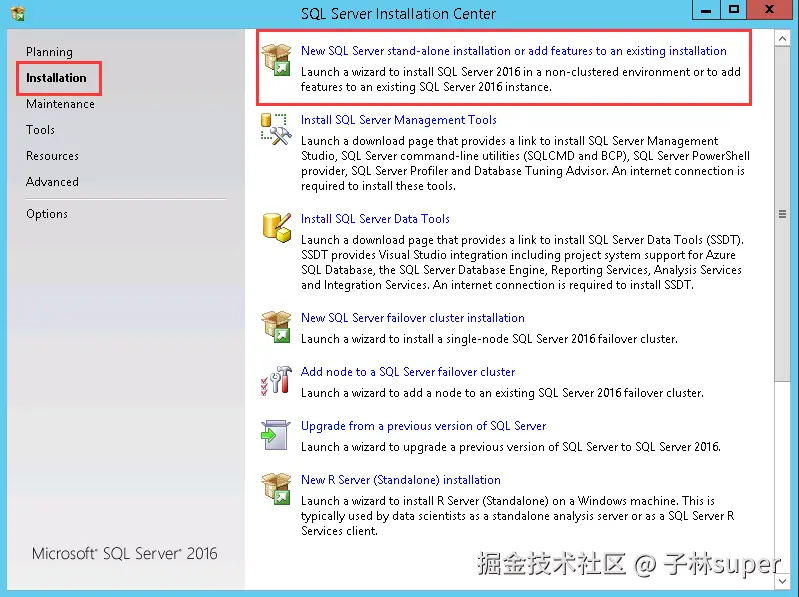Click Upgrade from a previous version link
The height and width of the screenshot is (597, 799).
[x=423, y=426]
